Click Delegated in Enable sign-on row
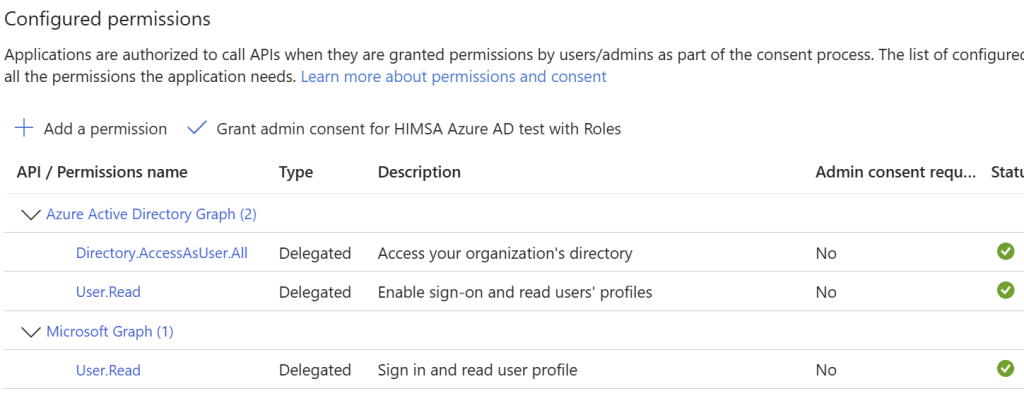Image resolution: width=1024 pixels, height=396 pixels. (315, 292)
